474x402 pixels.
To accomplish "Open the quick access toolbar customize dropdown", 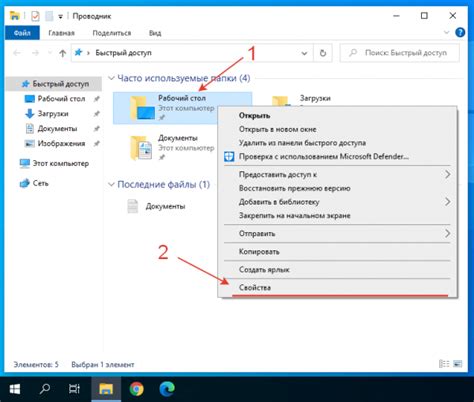I will (x=60, y=16).
